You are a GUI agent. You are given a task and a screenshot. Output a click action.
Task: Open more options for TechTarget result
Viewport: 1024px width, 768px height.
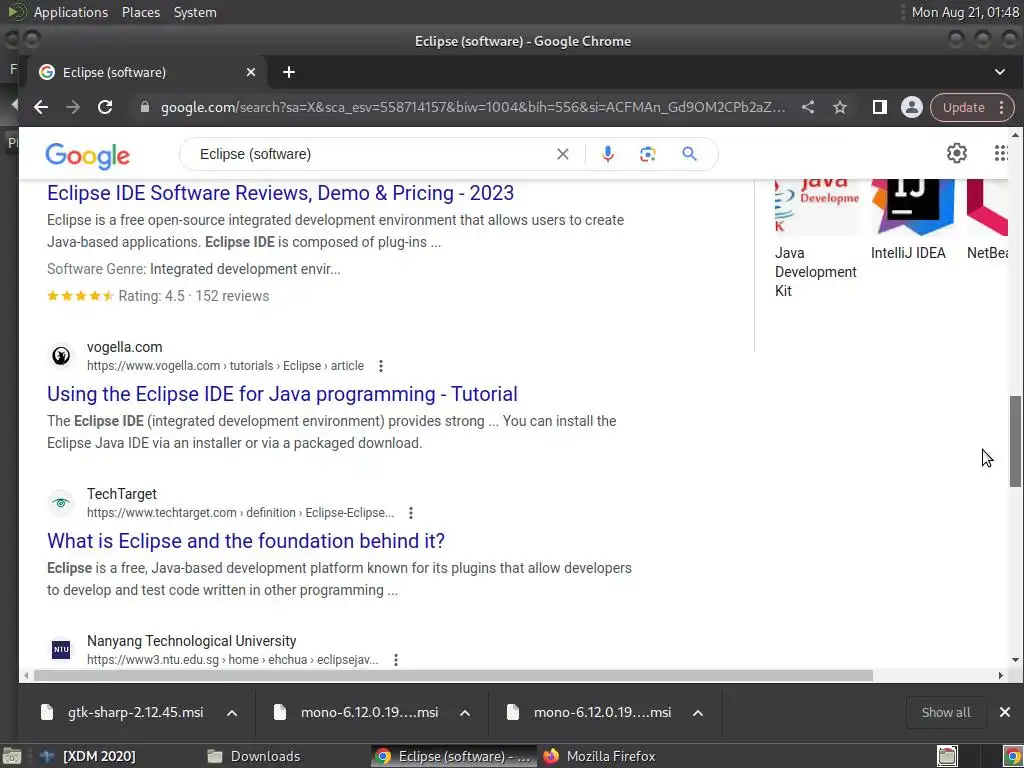point(411,513)
